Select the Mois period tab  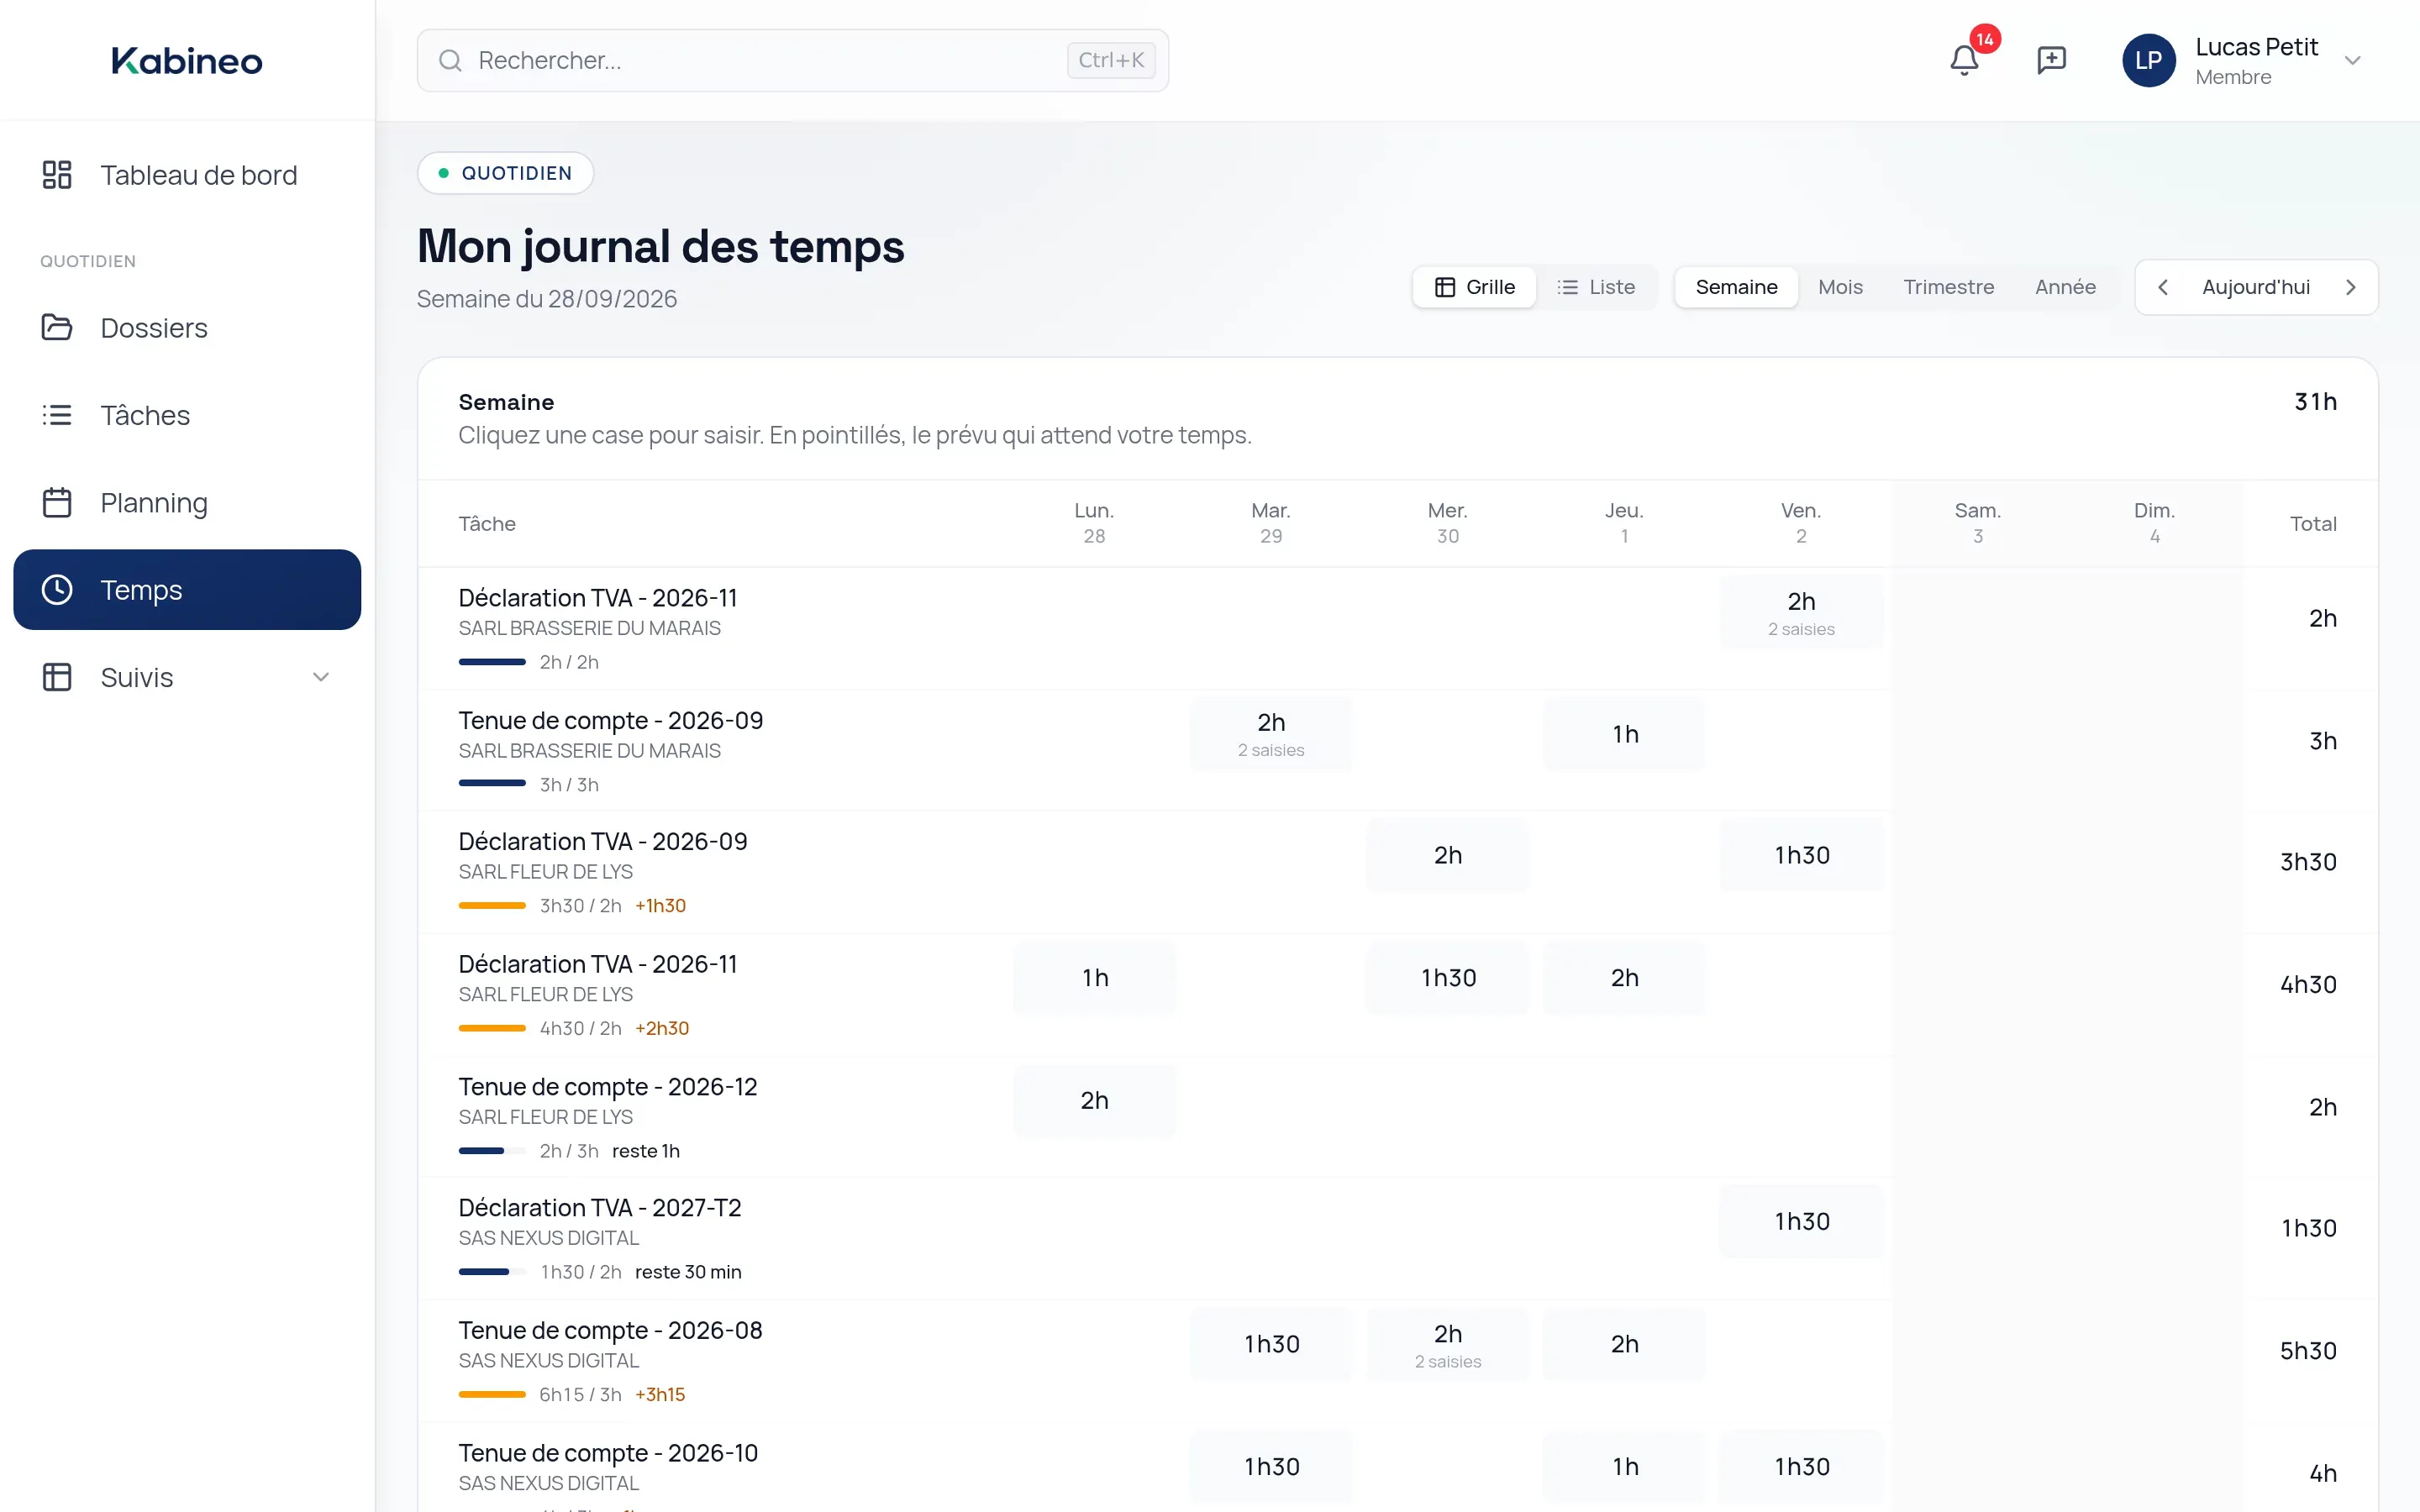pos(1840,287)
